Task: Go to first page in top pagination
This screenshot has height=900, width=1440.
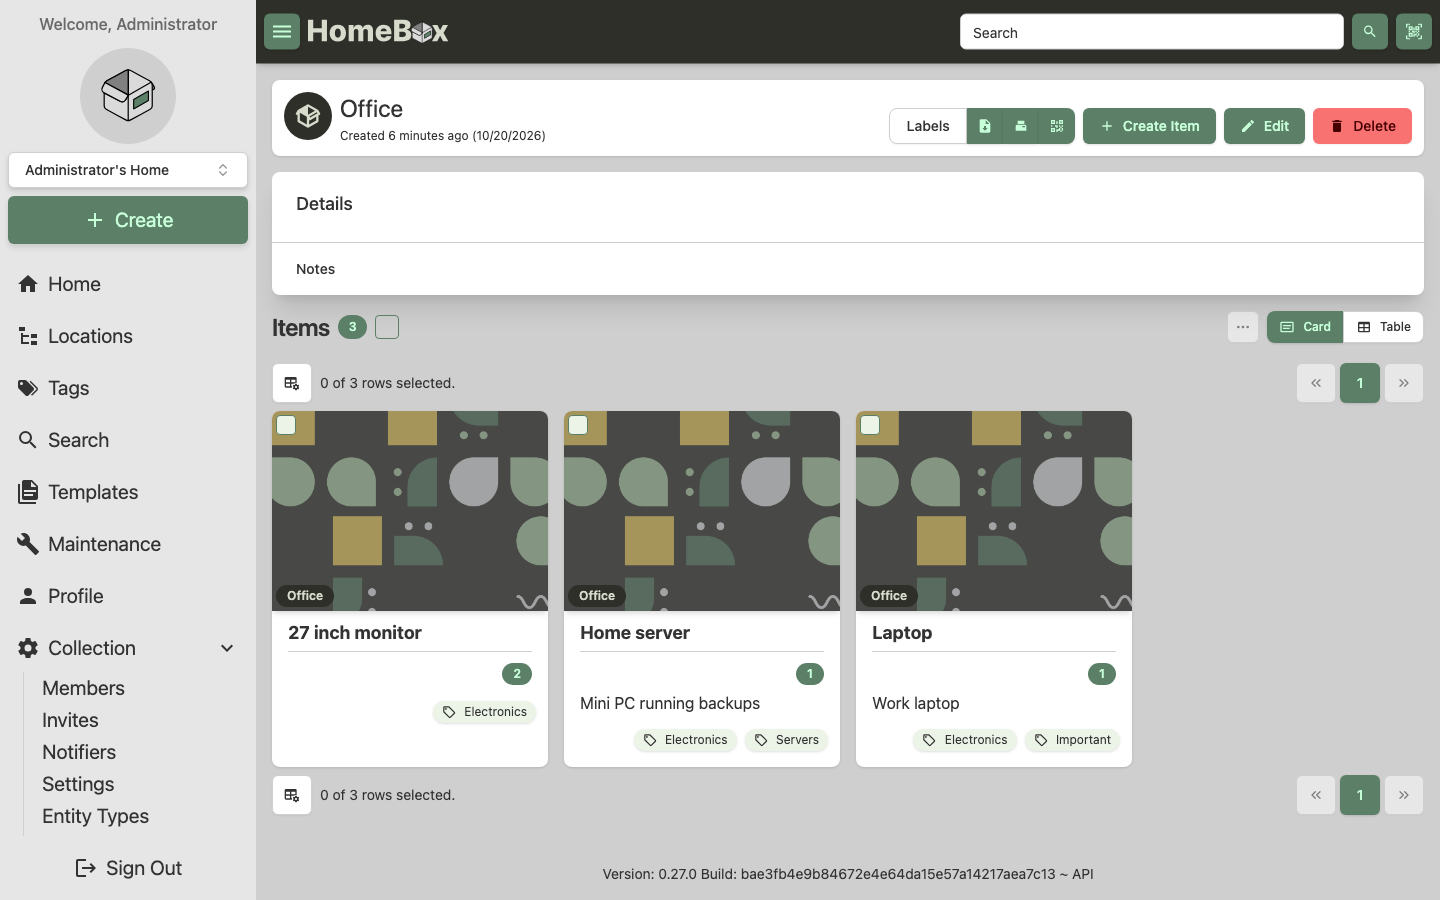Action: [x=1316, y=383]
